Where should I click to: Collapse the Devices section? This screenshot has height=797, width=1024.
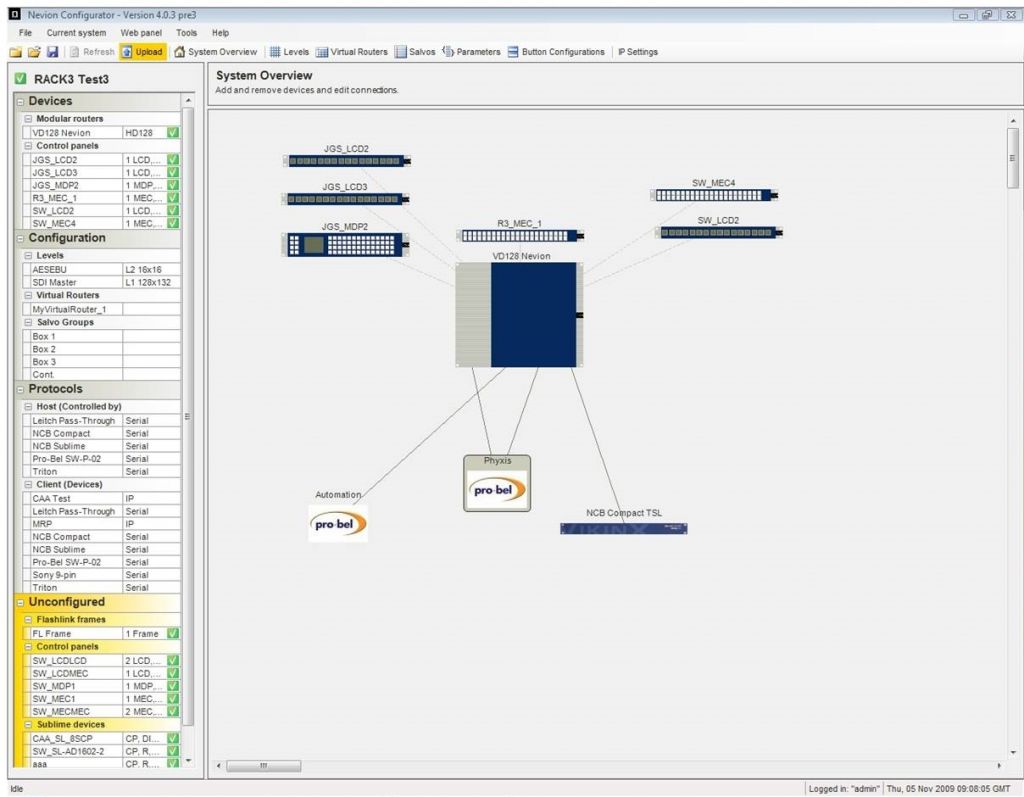tap(19, 100)
